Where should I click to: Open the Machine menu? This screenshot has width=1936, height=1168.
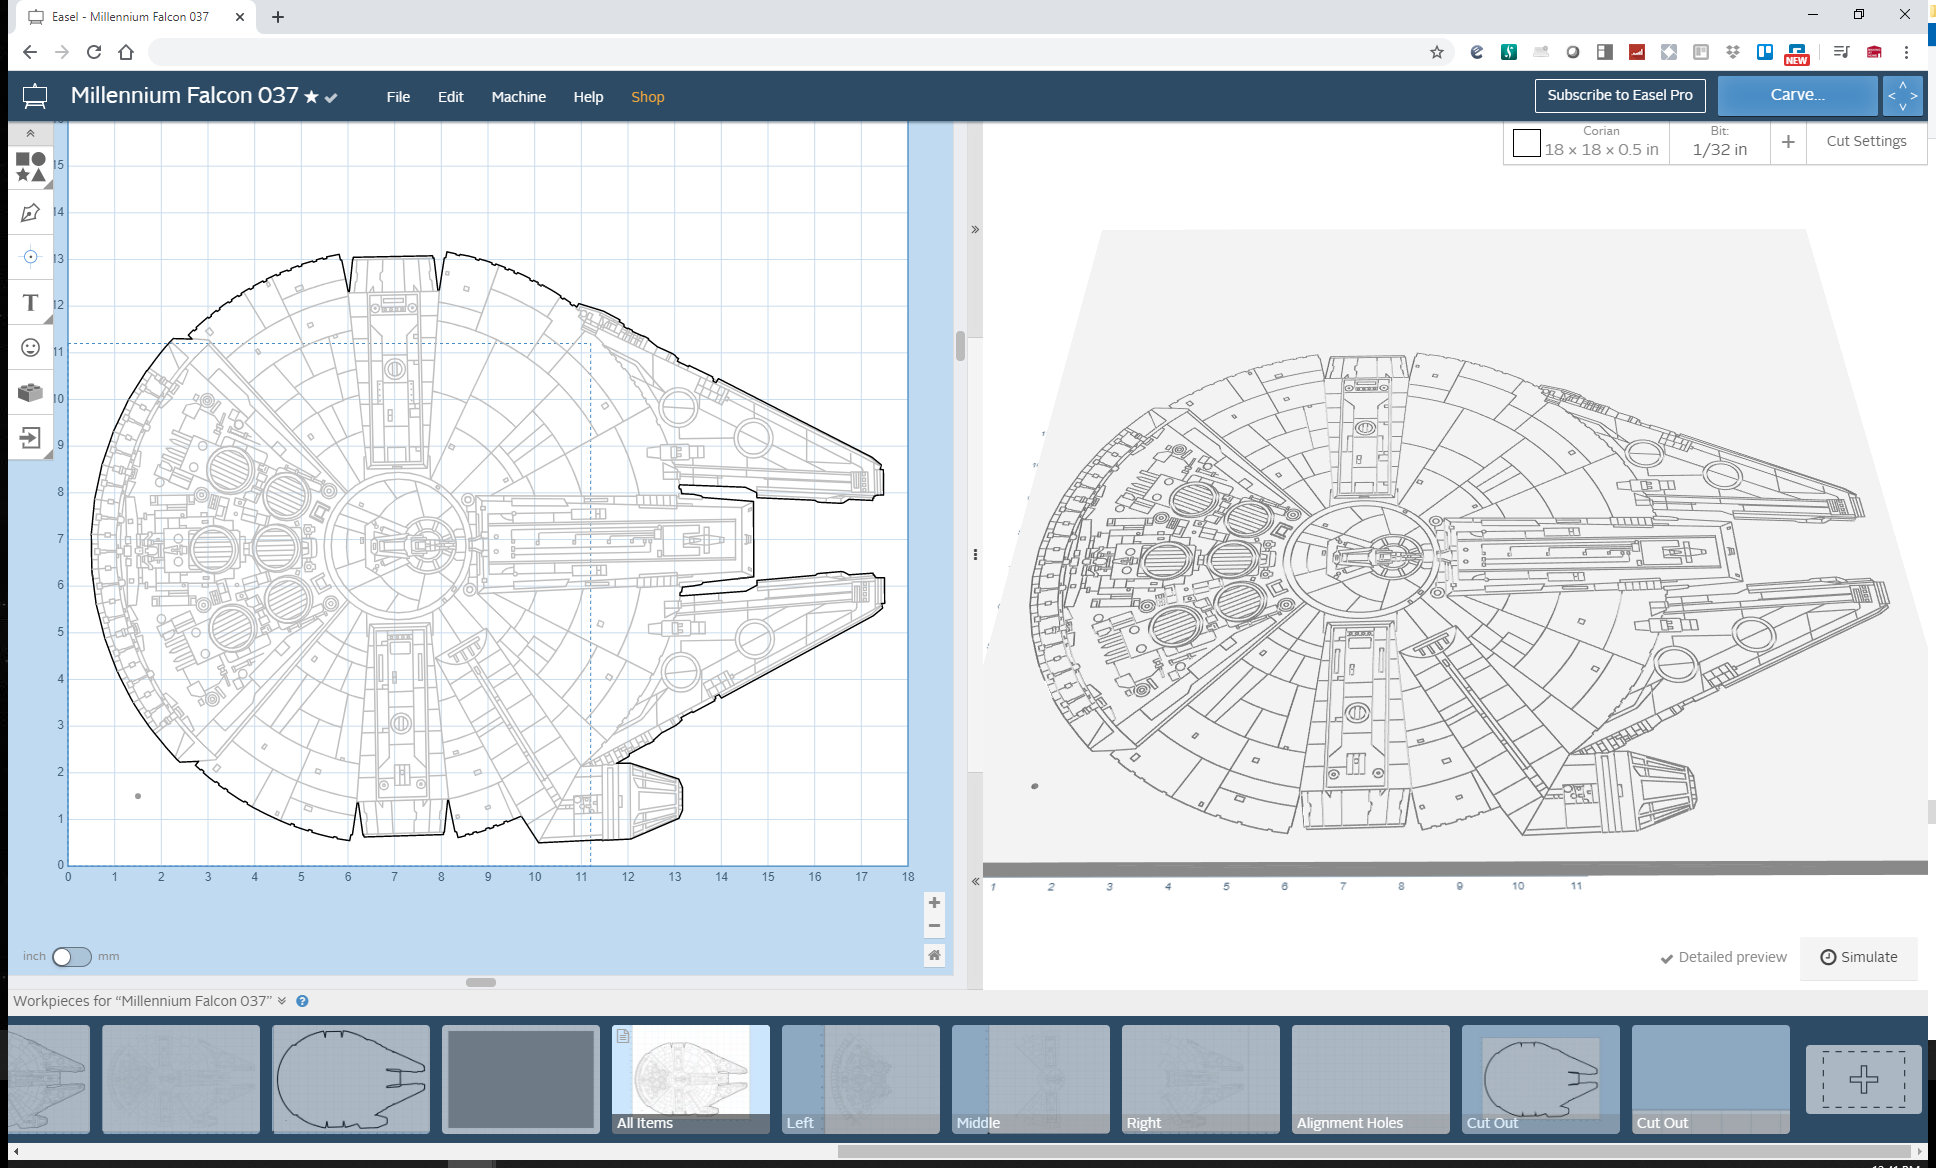pyautogui.click(x=518, y=97)
